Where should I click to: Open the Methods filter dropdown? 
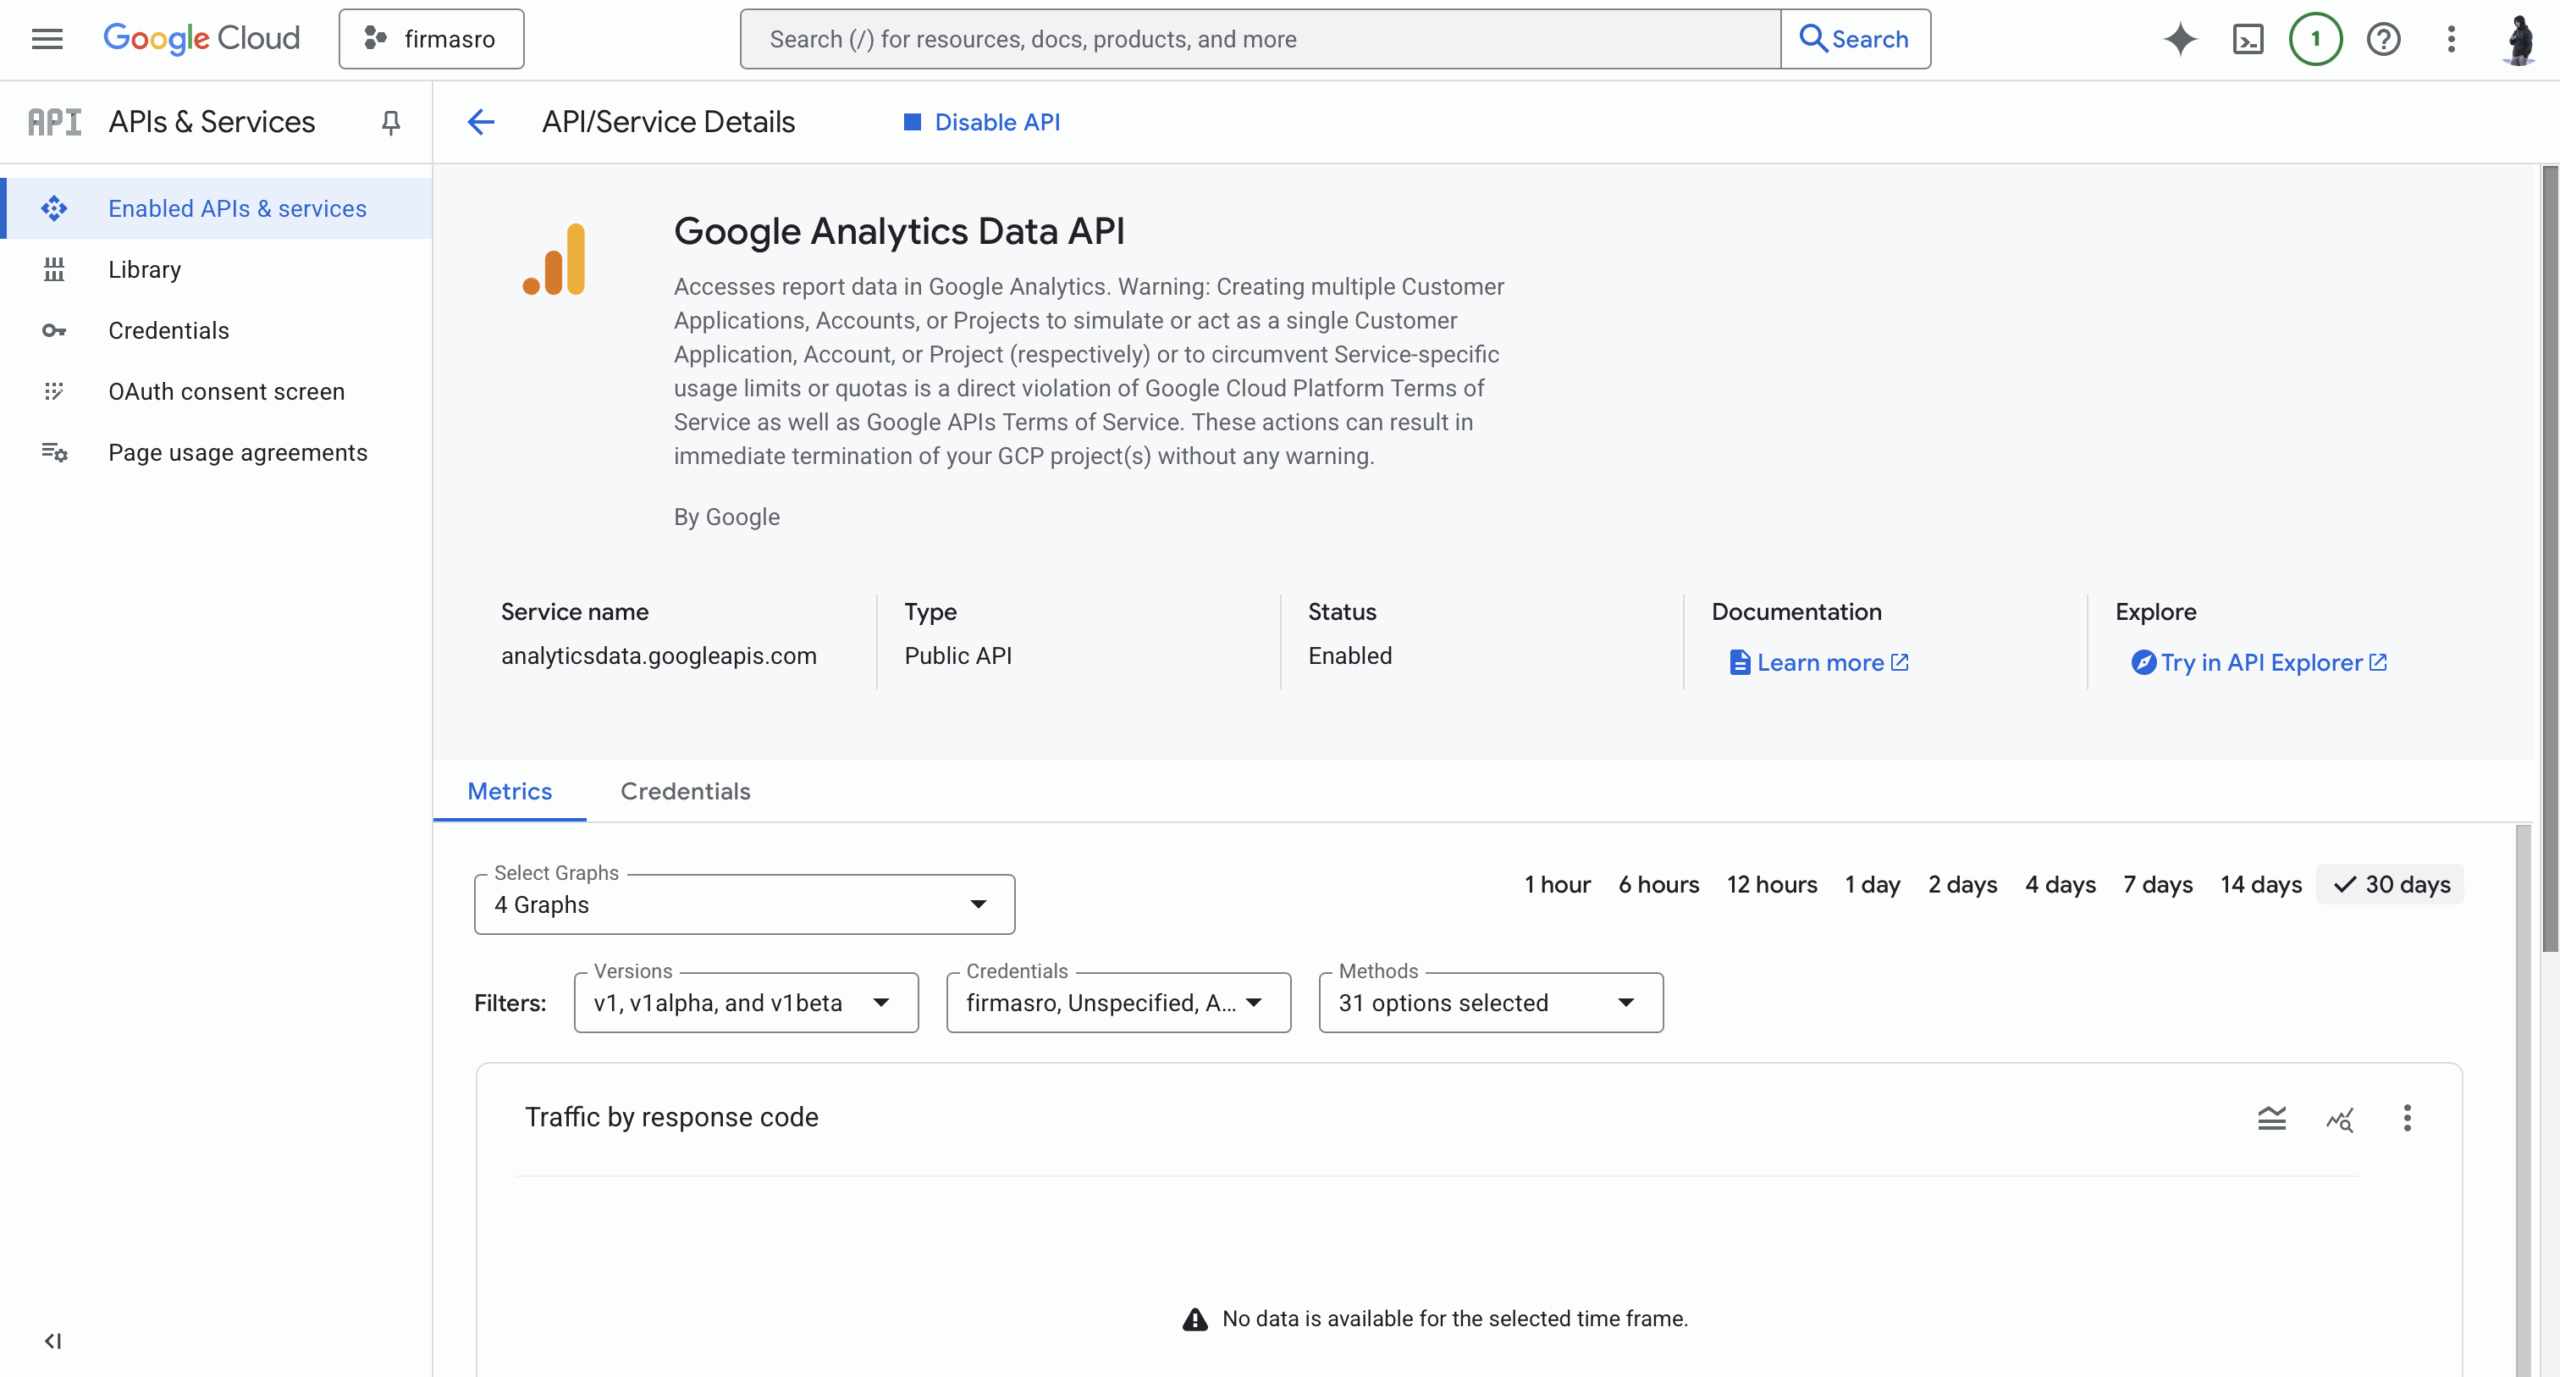tap(1490, 1003)
